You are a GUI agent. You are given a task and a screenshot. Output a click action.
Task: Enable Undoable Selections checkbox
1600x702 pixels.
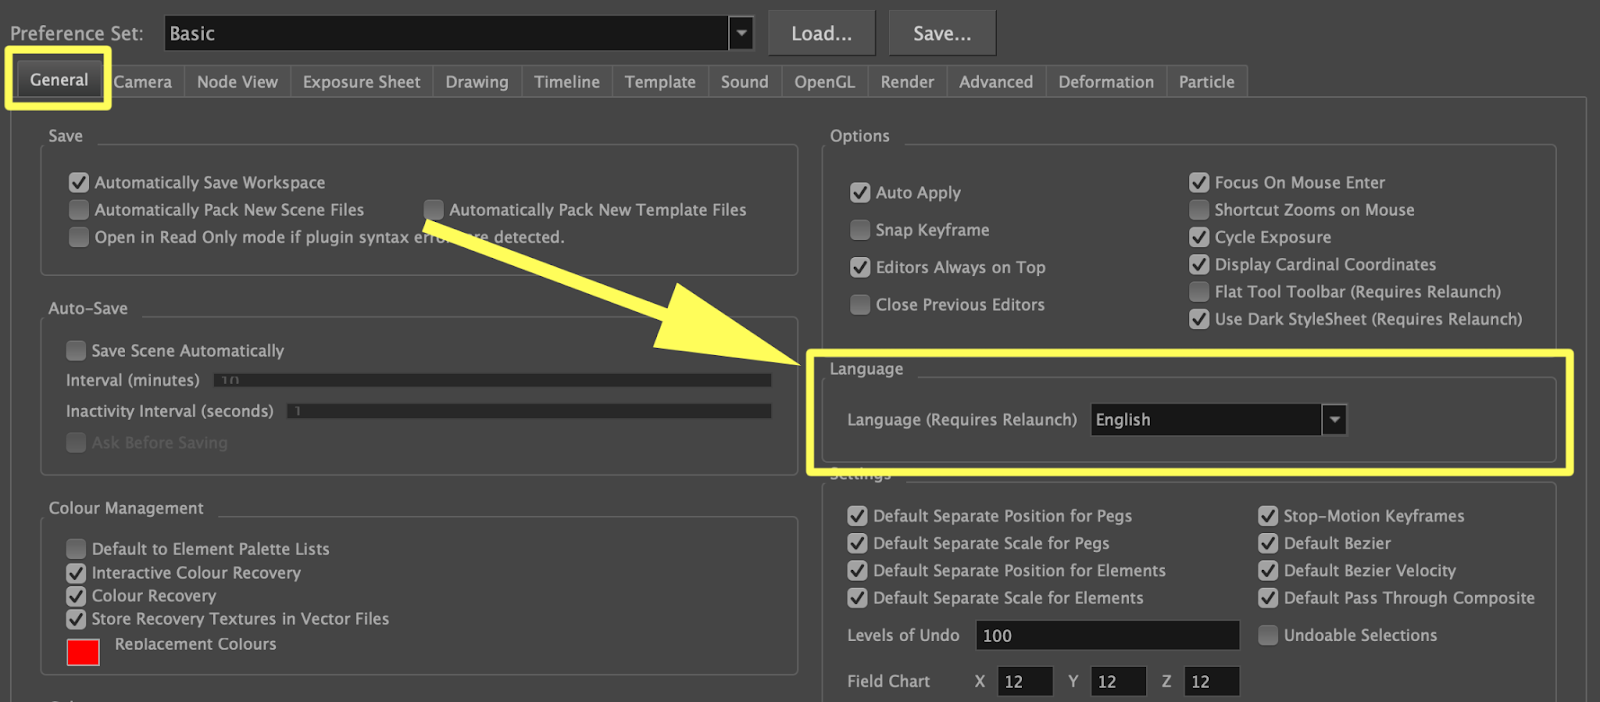click(1268, 635)
